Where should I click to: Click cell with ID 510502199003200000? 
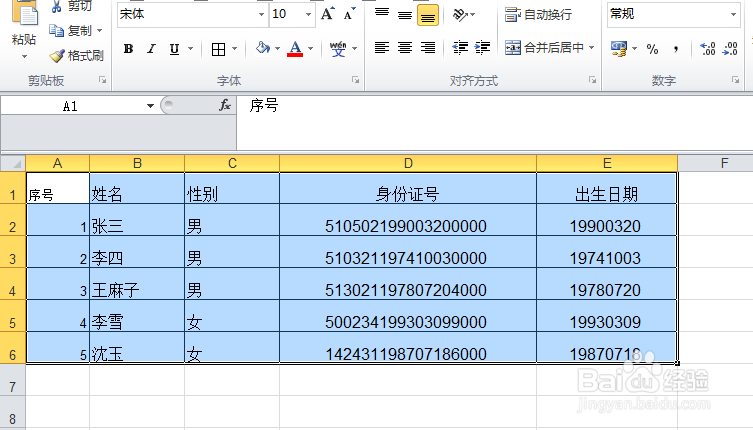tap(408, 220)
